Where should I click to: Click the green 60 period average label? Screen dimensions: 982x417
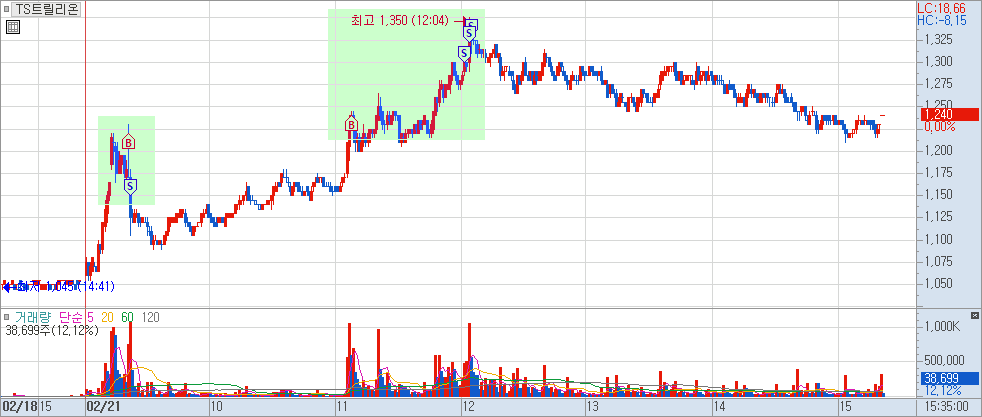pyautogui.click(x=127, y=317)
